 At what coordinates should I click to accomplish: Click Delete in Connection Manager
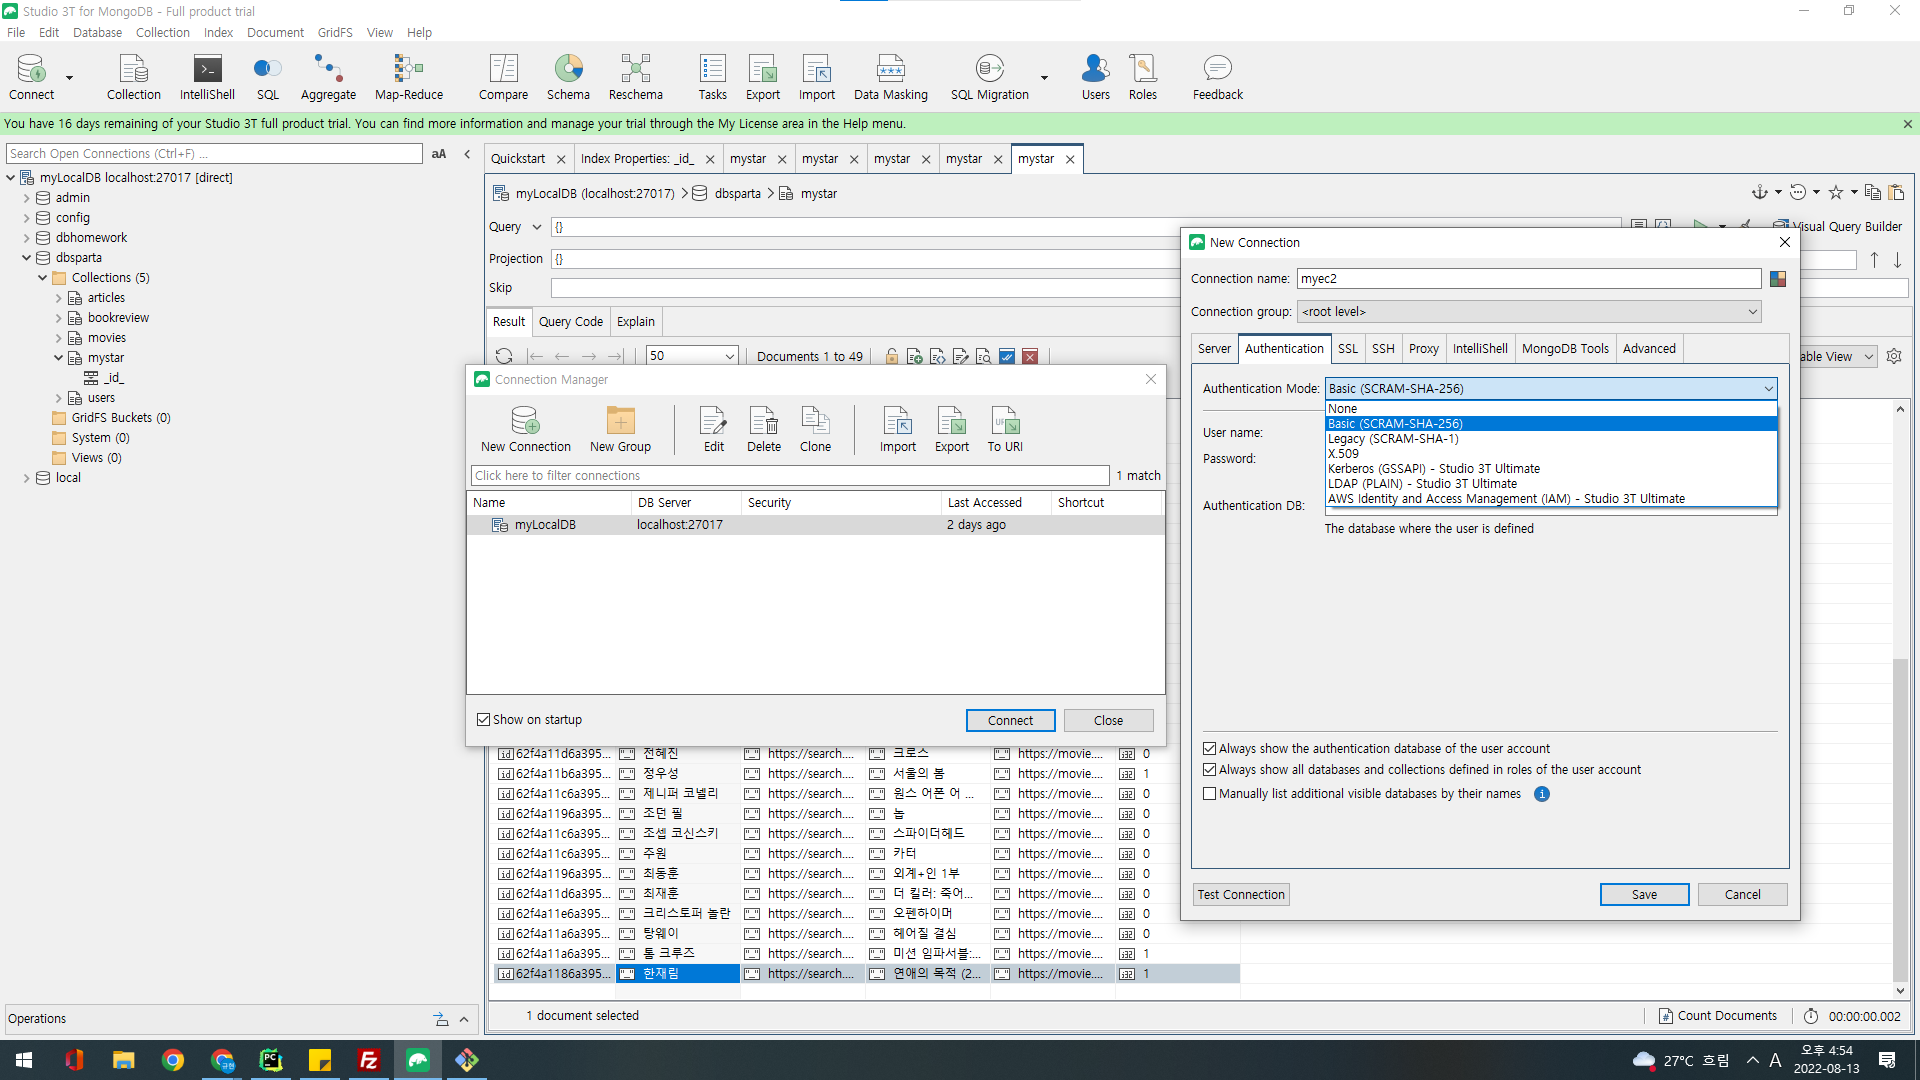(763, 429)
